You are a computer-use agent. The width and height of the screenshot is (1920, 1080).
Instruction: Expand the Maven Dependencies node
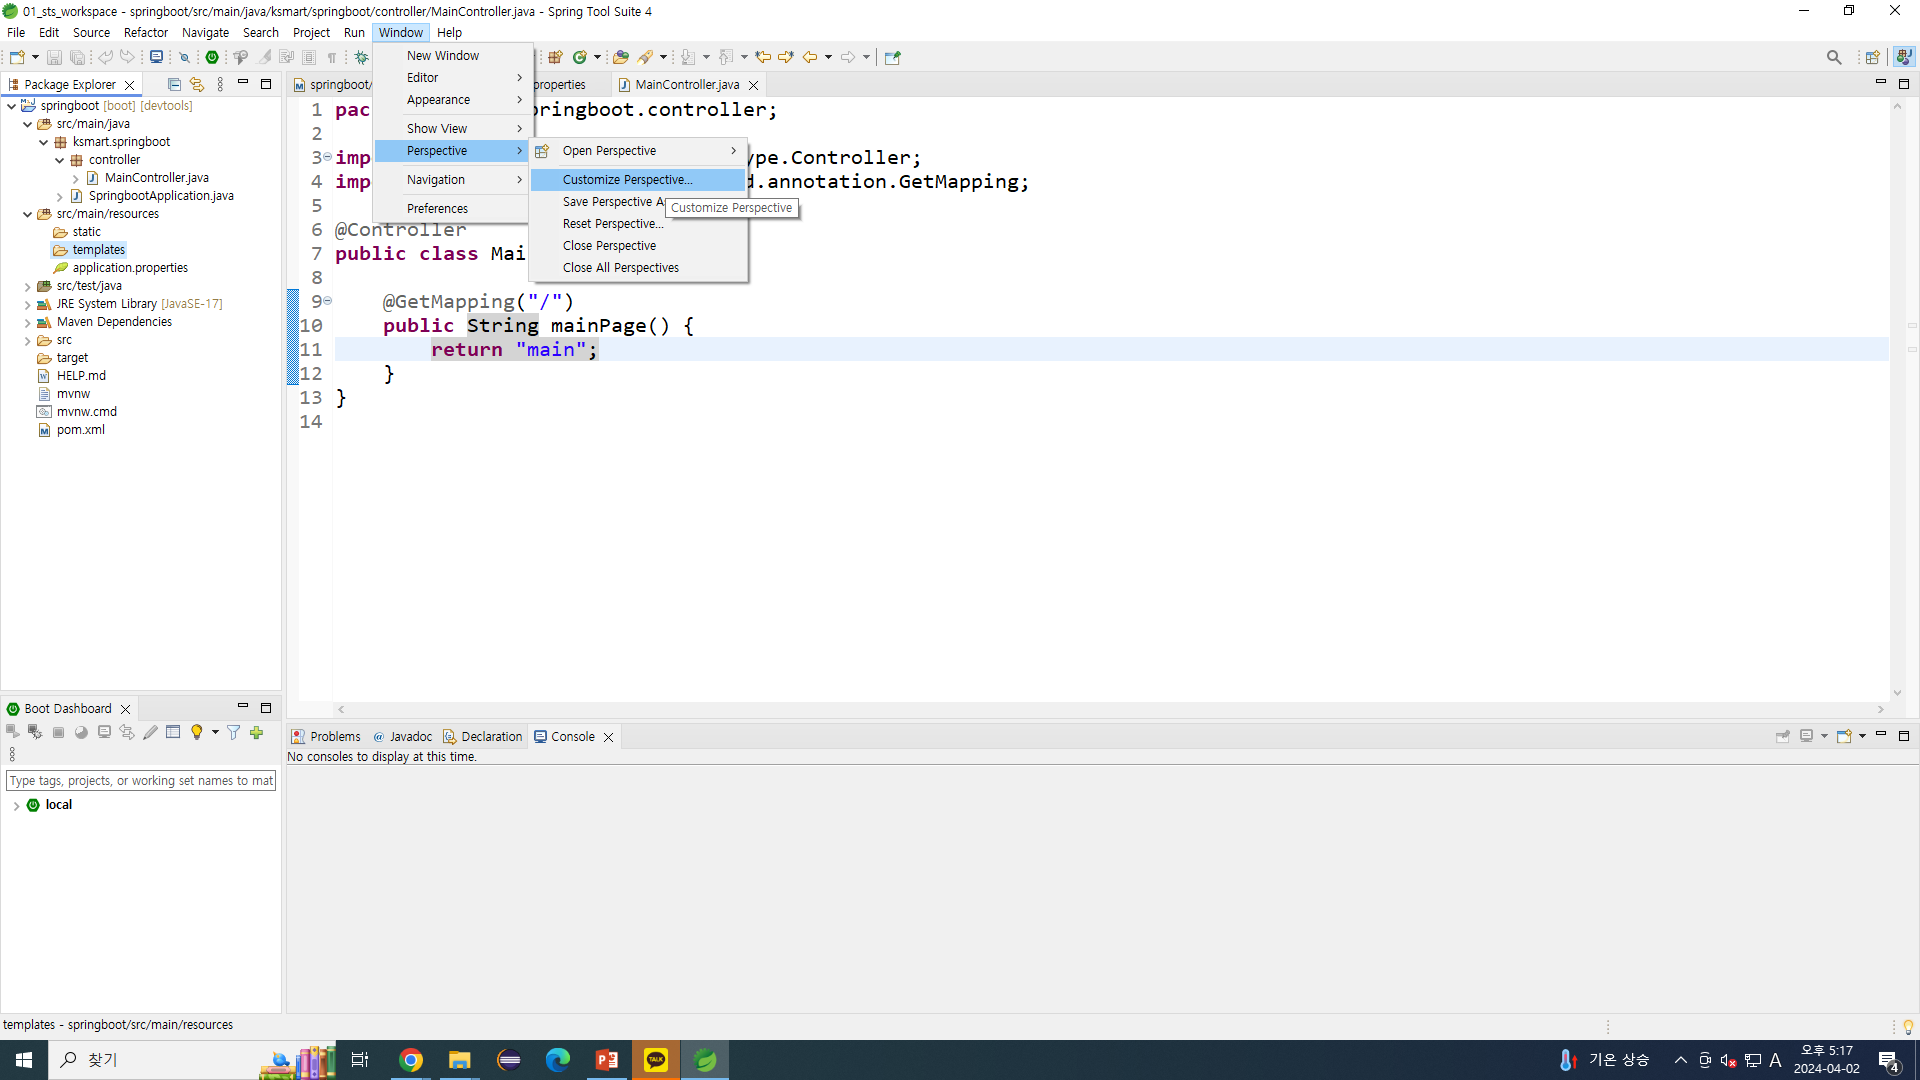[27, 322]
